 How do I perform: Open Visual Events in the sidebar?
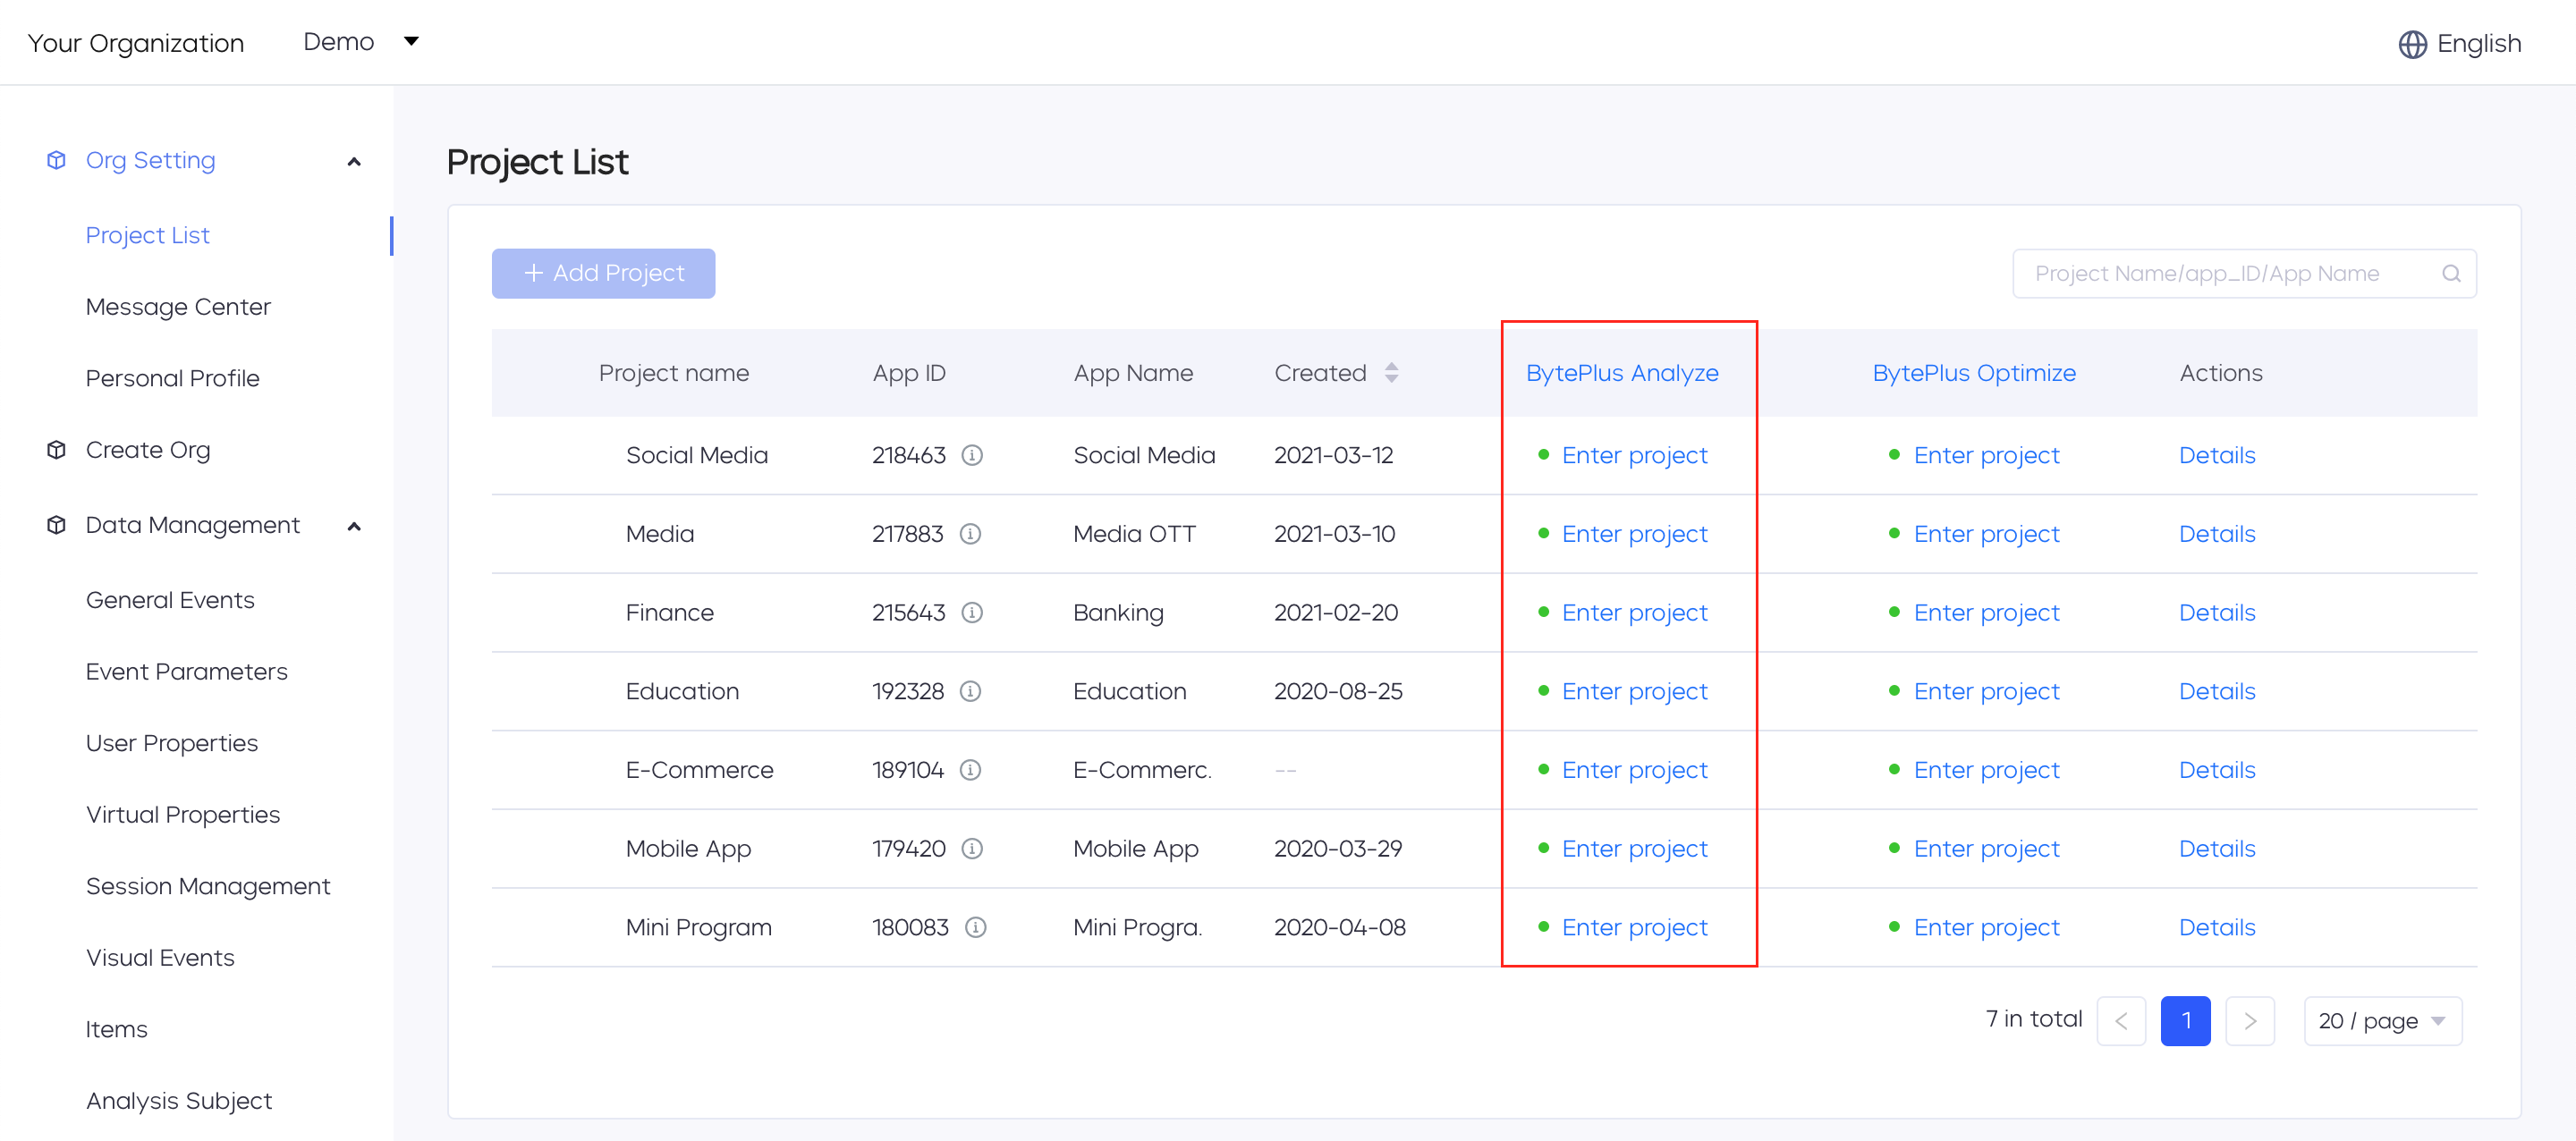point(160,957)
